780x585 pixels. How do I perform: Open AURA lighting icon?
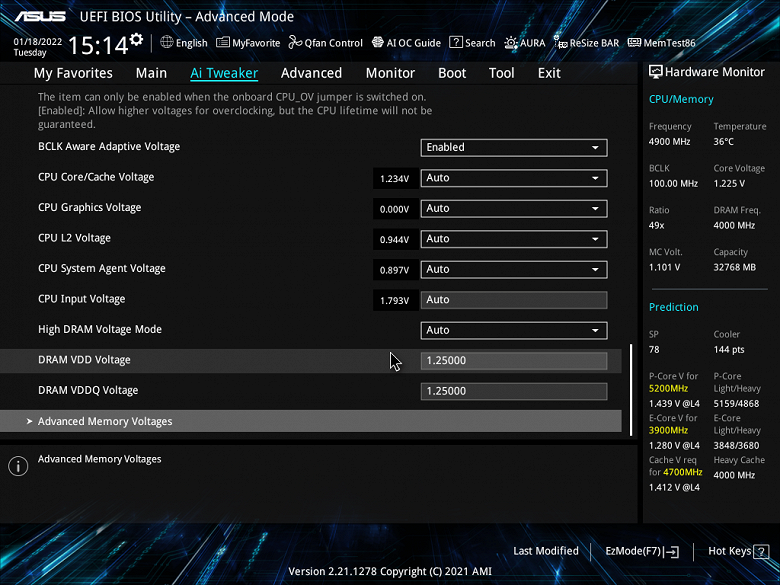click(x=511, y=43)
